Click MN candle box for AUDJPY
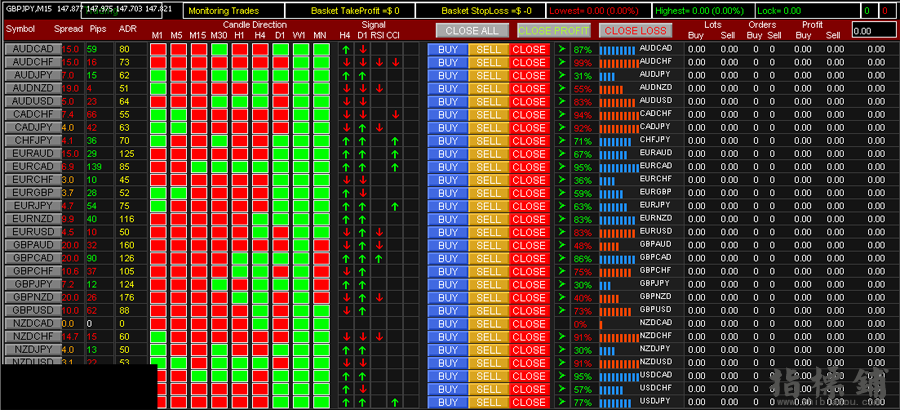The width and height of the screenshot is (900, 410). (x=321, y=75)
